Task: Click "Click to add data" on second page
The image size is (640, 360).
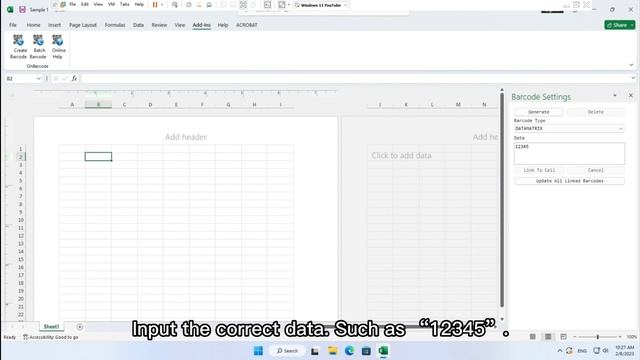Action: coord(401,156)
